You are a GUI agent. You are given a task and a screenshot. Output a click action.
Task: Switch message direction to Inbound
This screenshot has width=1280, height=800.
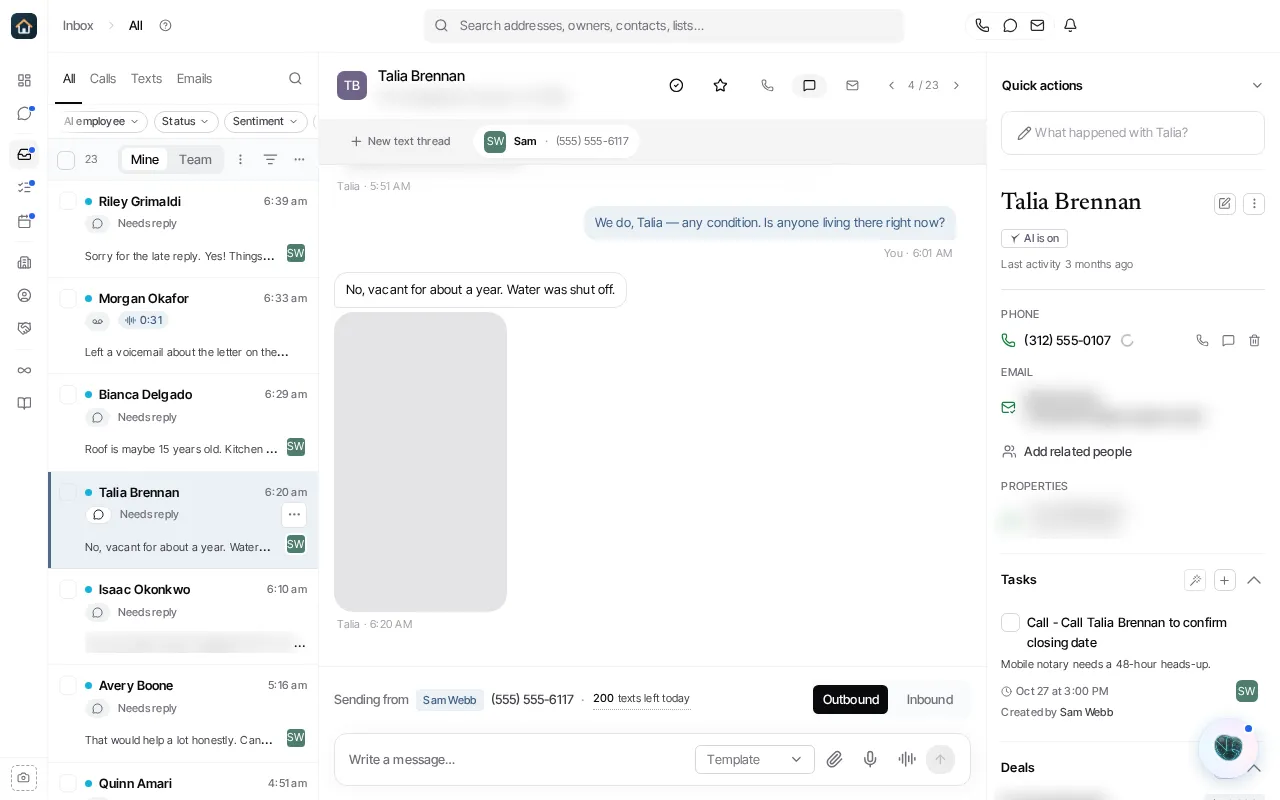(929, 699)
